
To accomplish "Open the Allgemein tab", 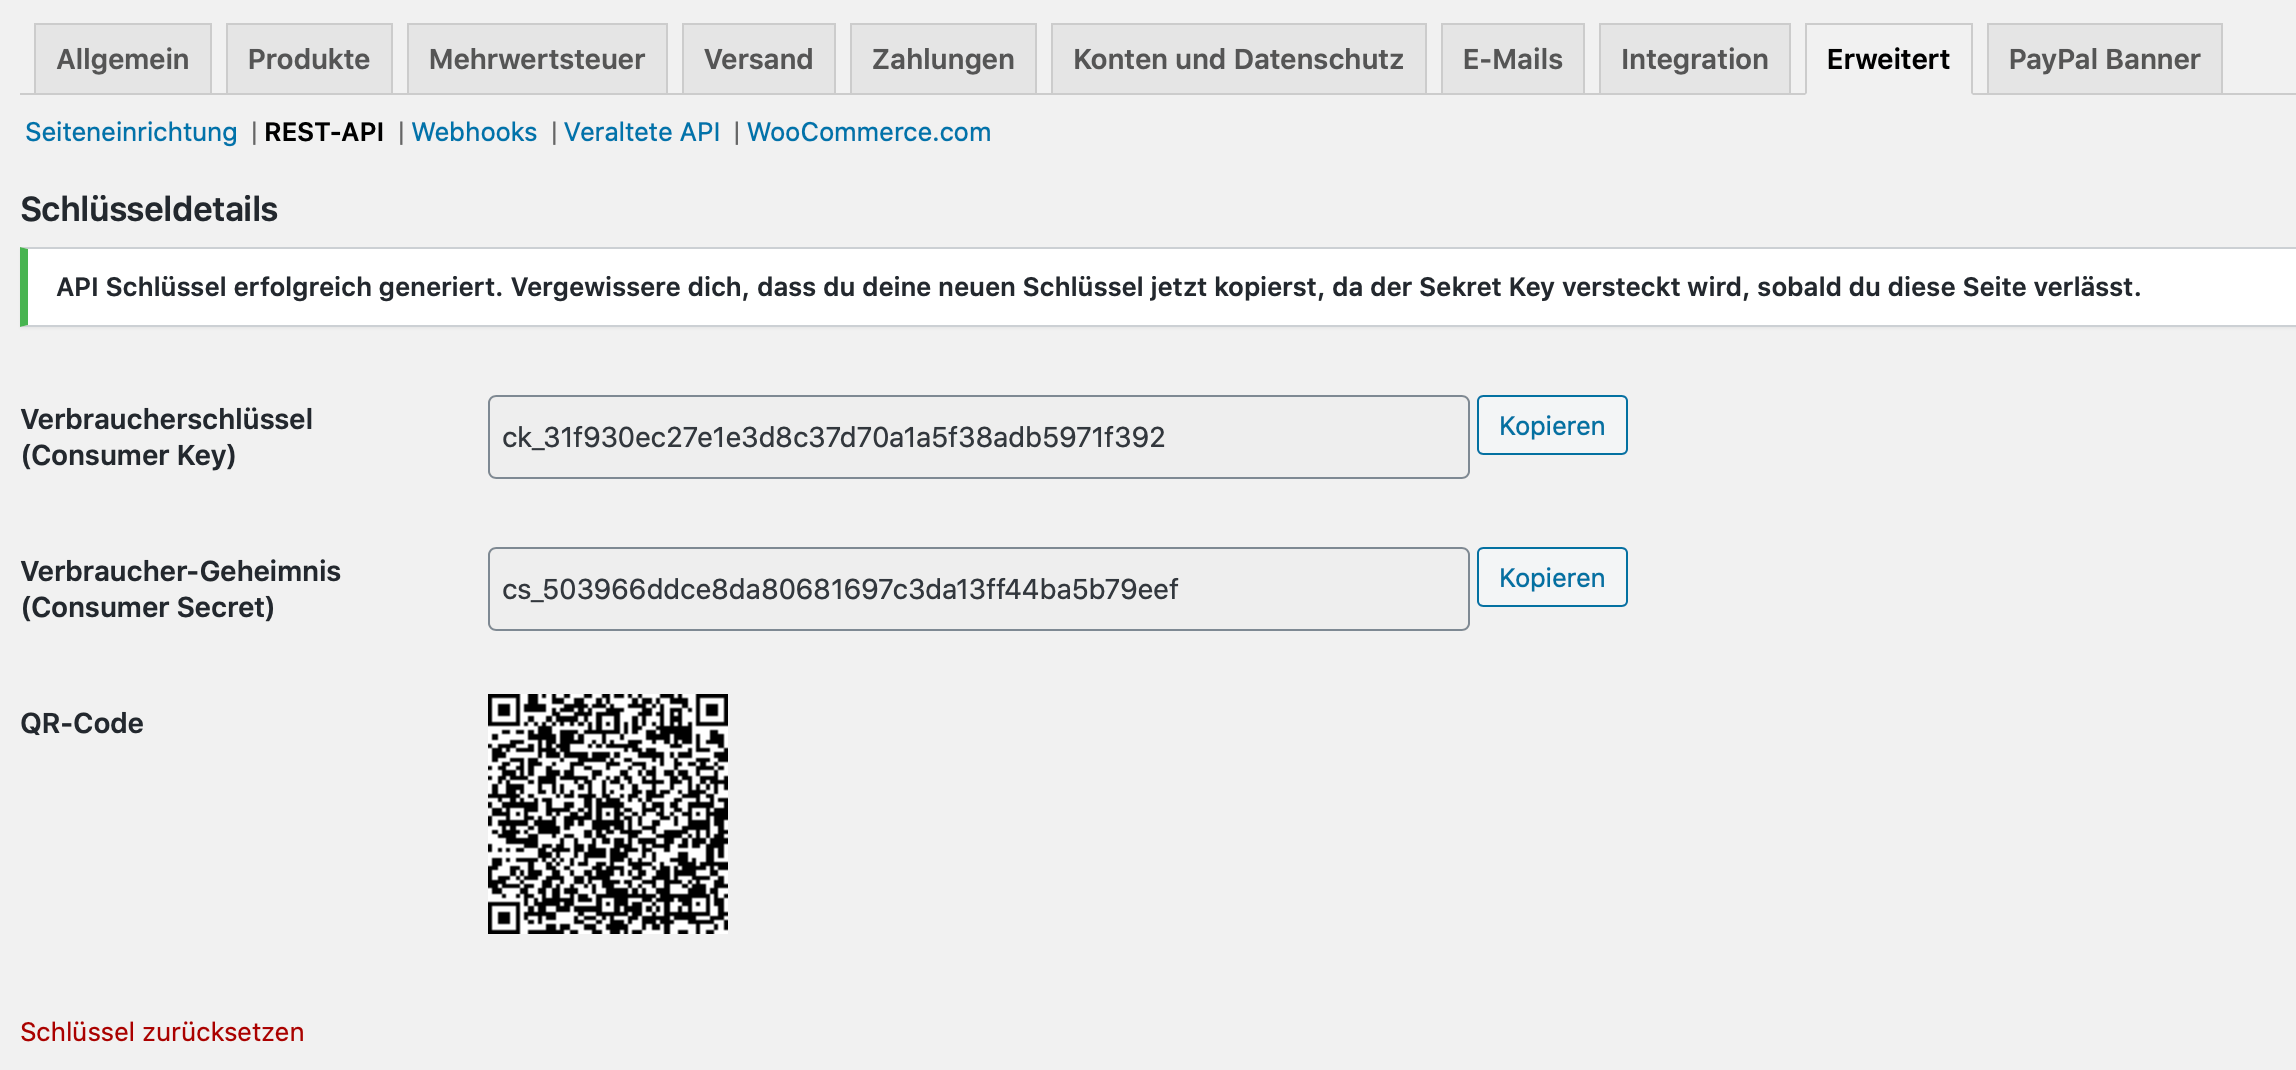I will tap(123, 59).
